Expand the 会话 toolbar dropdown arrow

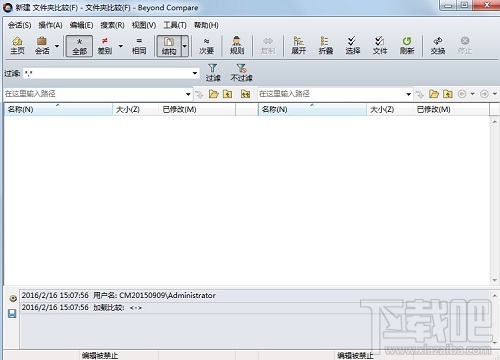57,46
